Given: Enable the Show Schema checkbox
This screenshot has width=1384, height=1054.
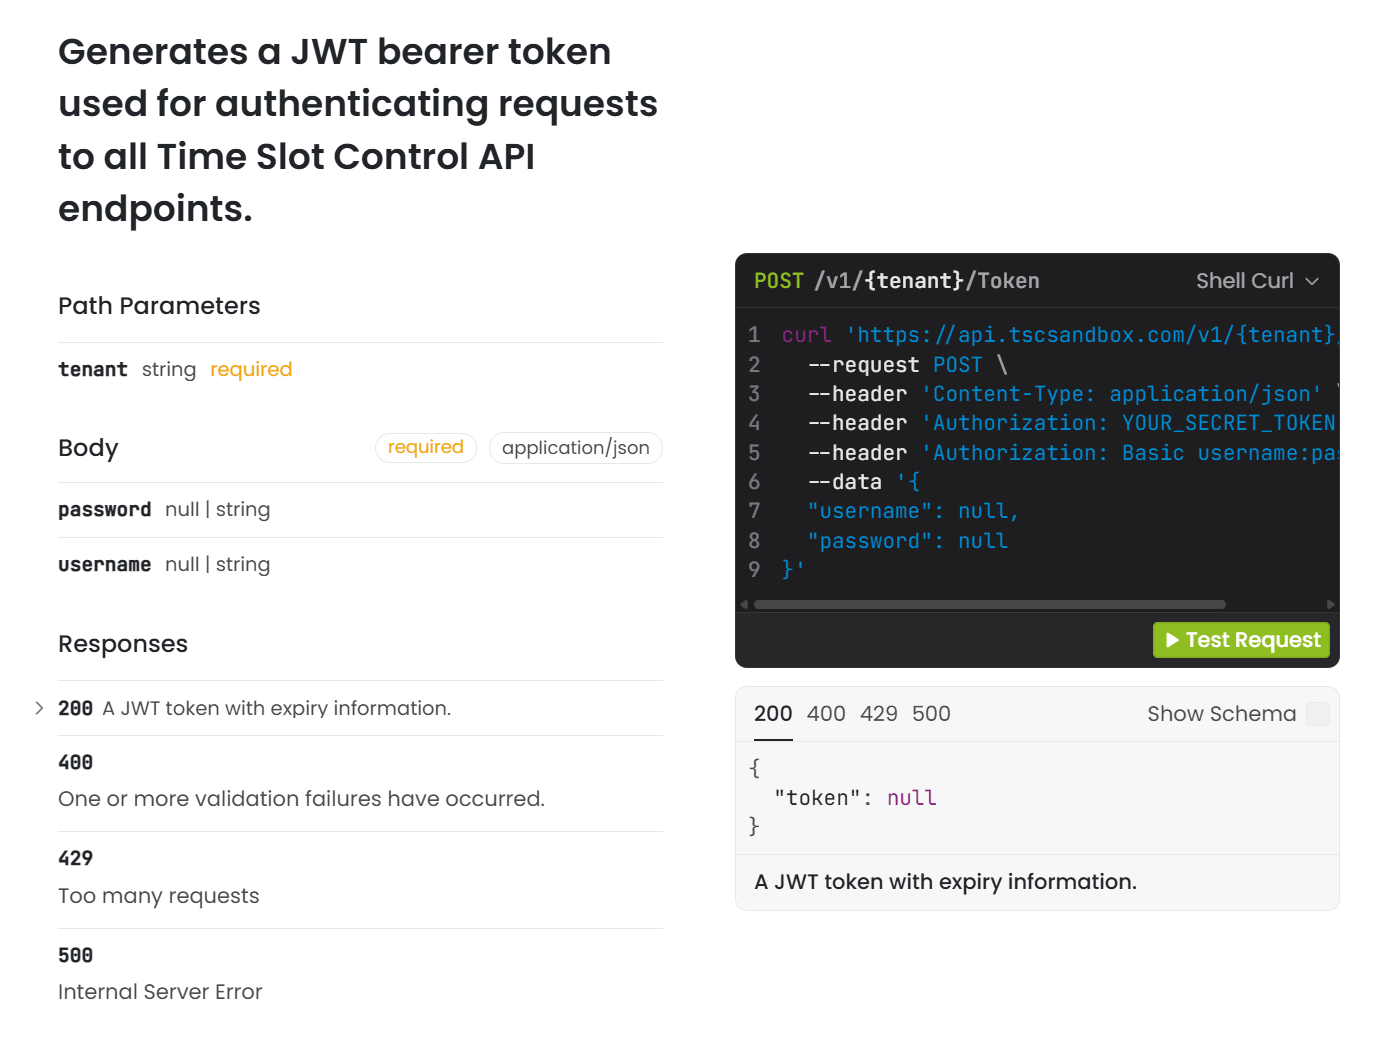Looking at the screenshot, I should (x=1318, y=714).
